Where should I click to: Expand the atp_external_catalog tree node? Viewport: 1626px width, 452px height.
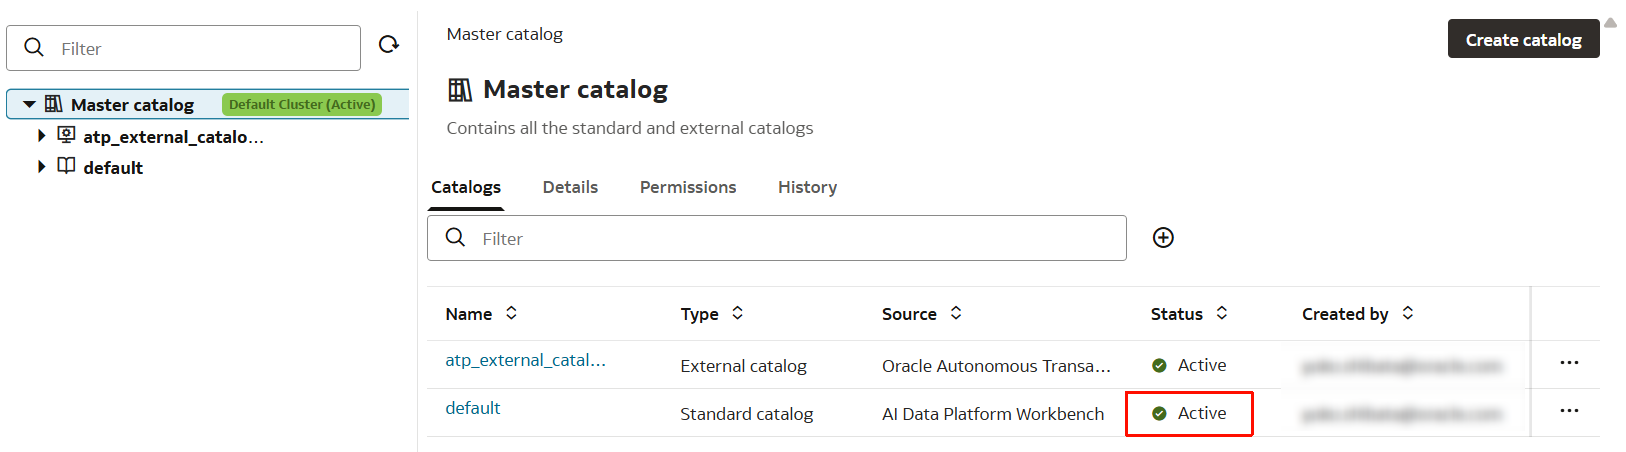coord(42,136)
